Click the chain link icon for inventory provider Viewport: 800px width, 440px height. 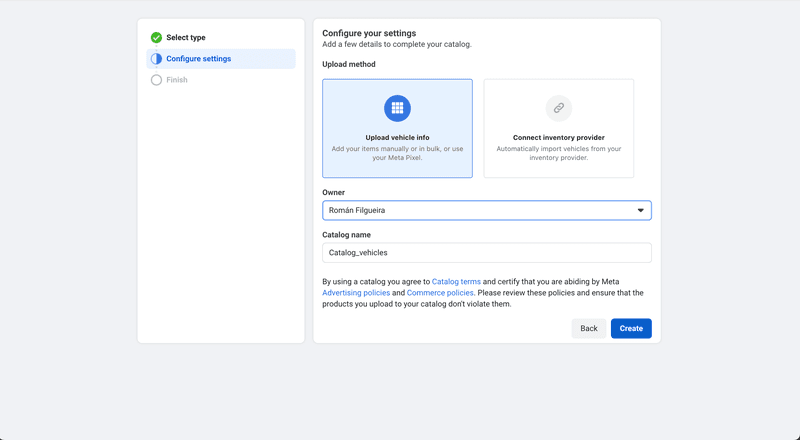[559, 108]
